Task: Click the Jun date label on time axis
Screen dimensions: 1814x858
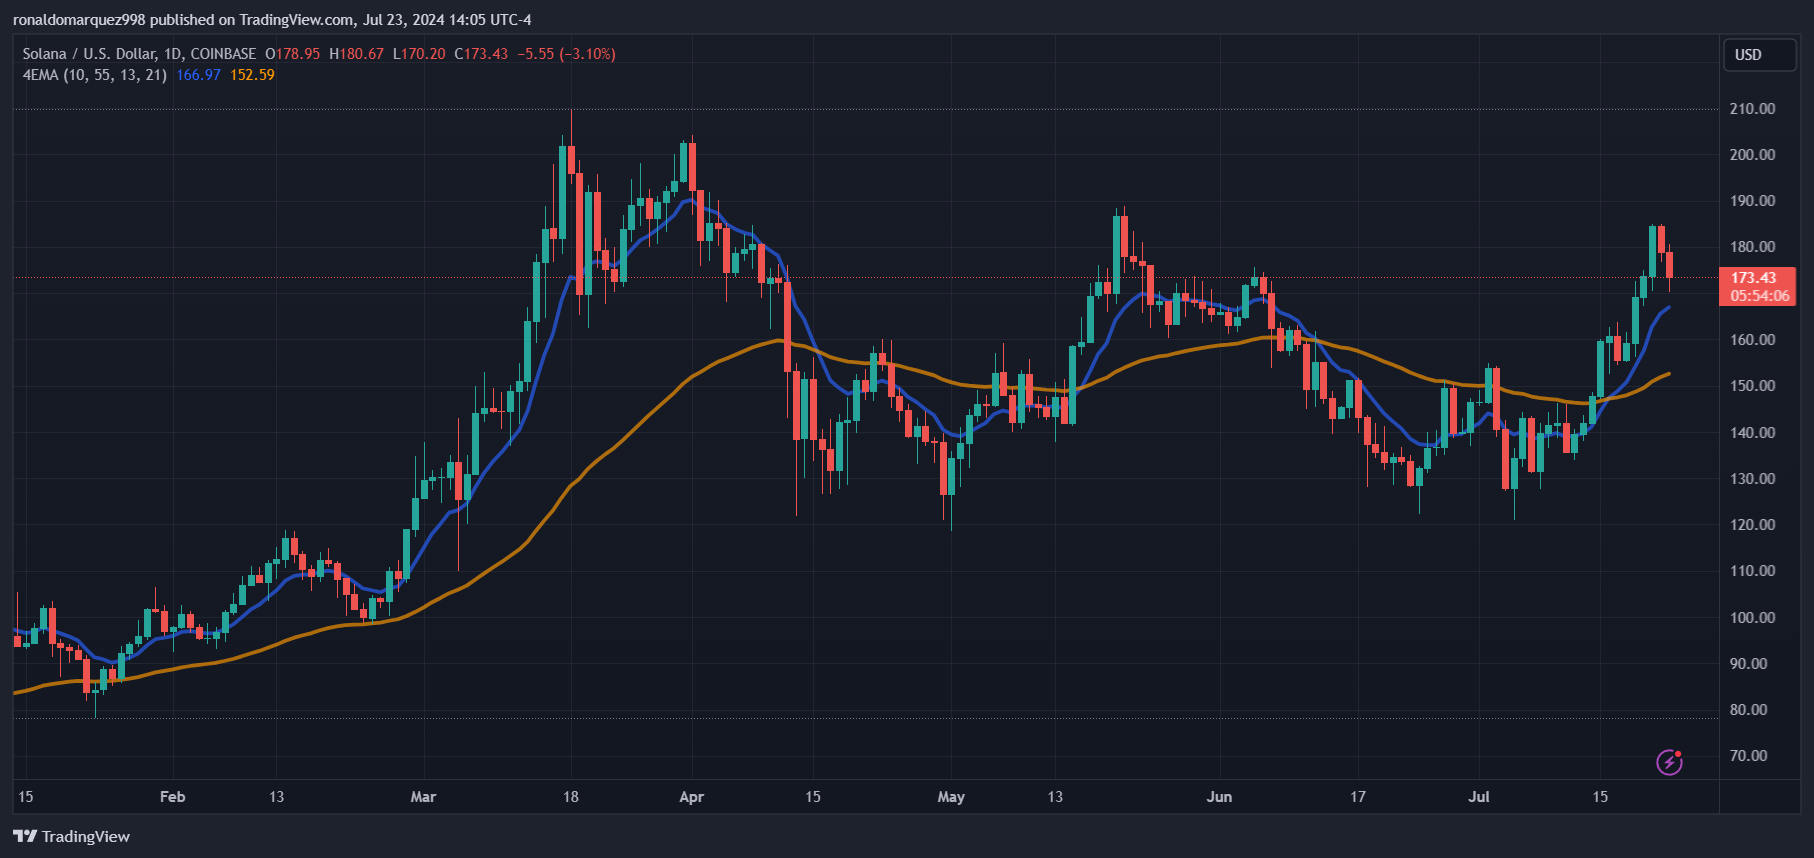Action: (1219, 797)
